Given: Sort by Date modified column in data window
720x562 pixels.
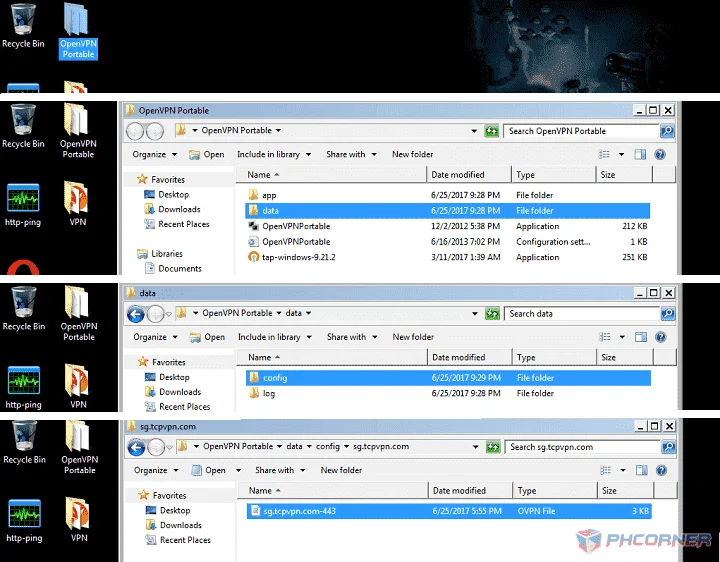Looking at the screenshot, I should pos(470,358).
